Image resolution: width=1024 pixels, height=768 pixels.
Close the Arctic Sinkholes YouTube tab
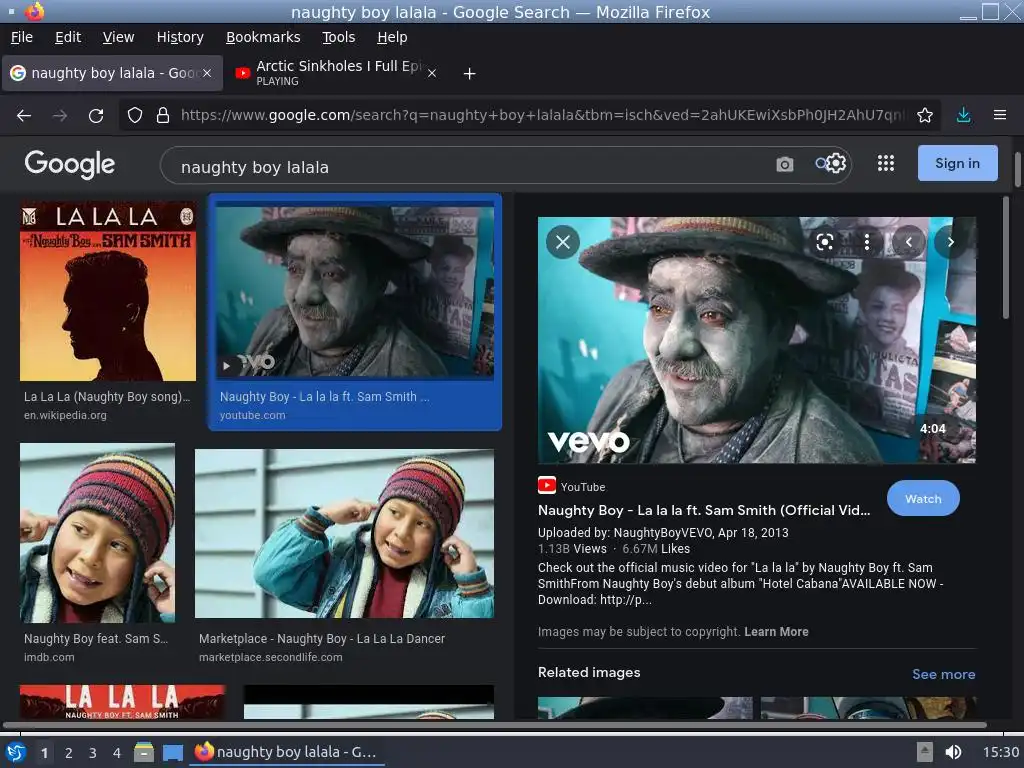(432, 74)
